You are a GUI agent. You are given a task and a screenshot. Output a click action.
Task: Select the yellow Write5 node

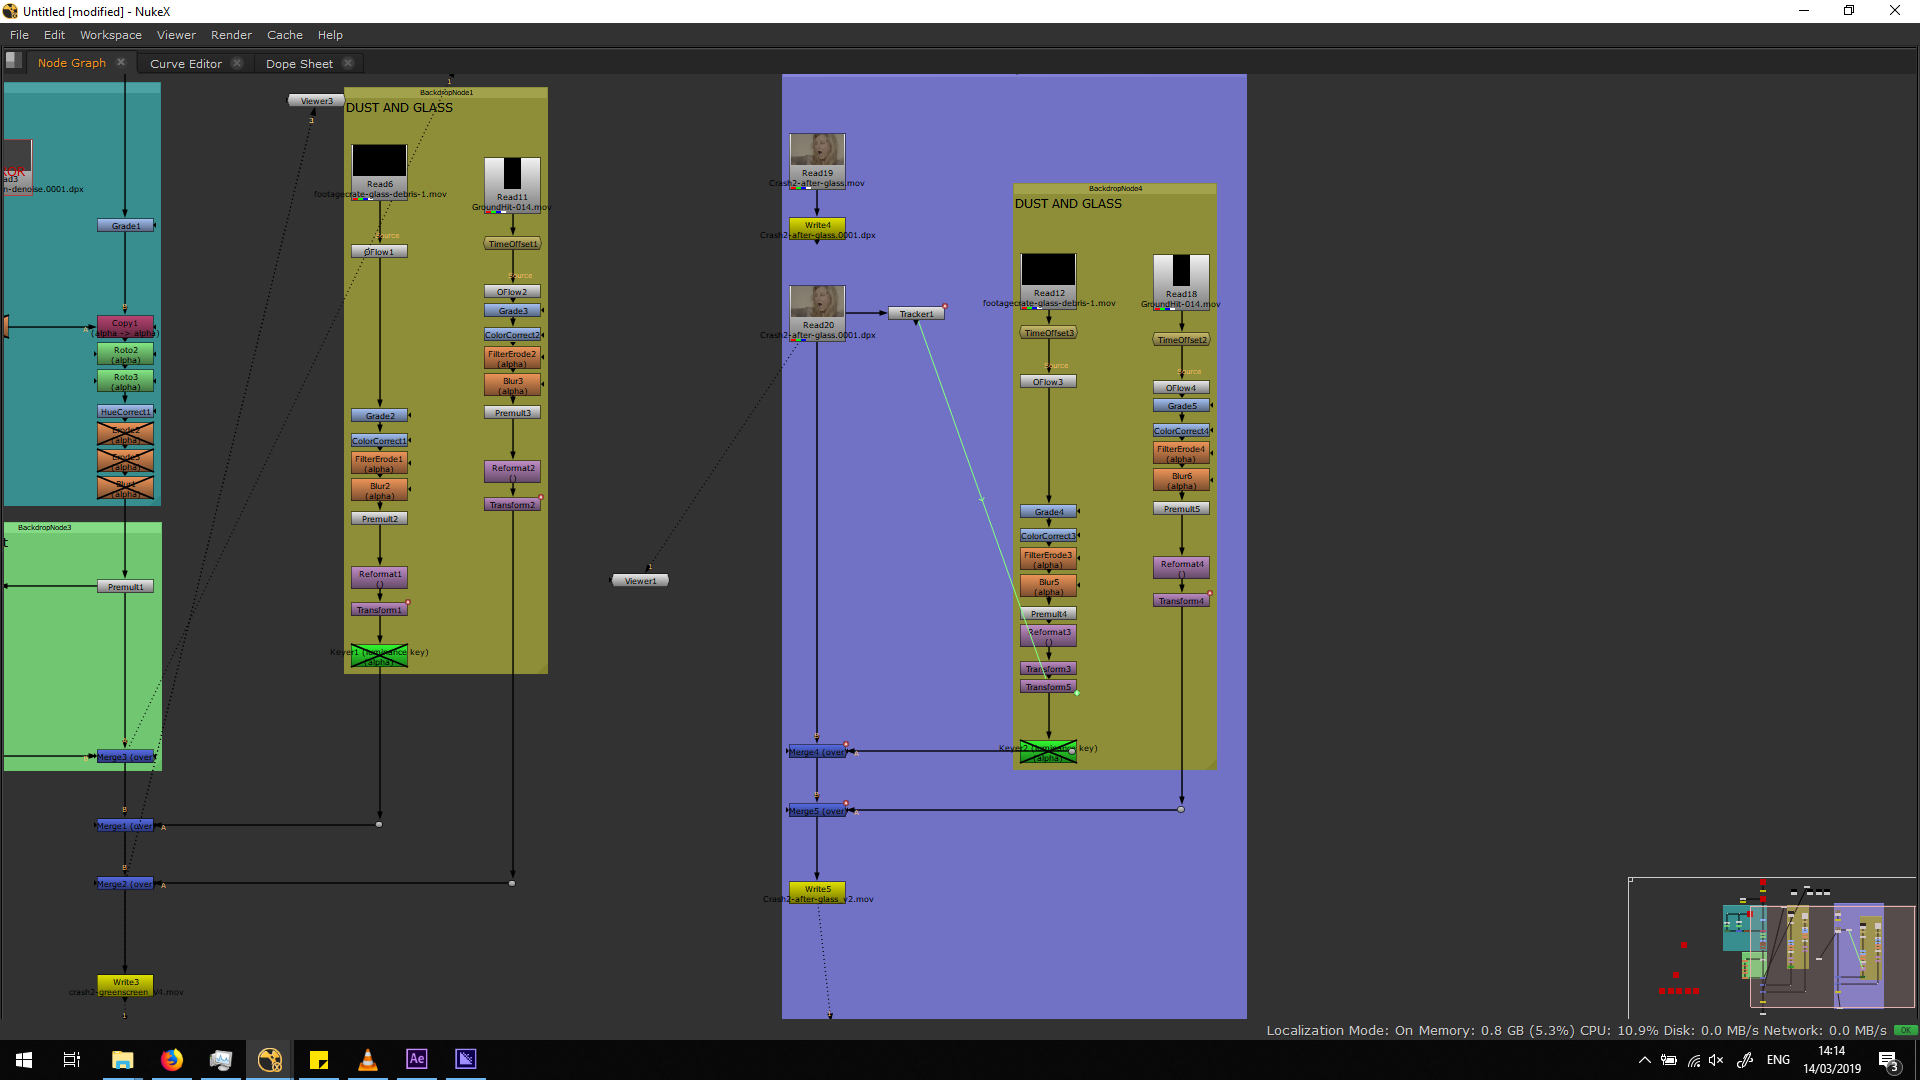tap(817, 889)
